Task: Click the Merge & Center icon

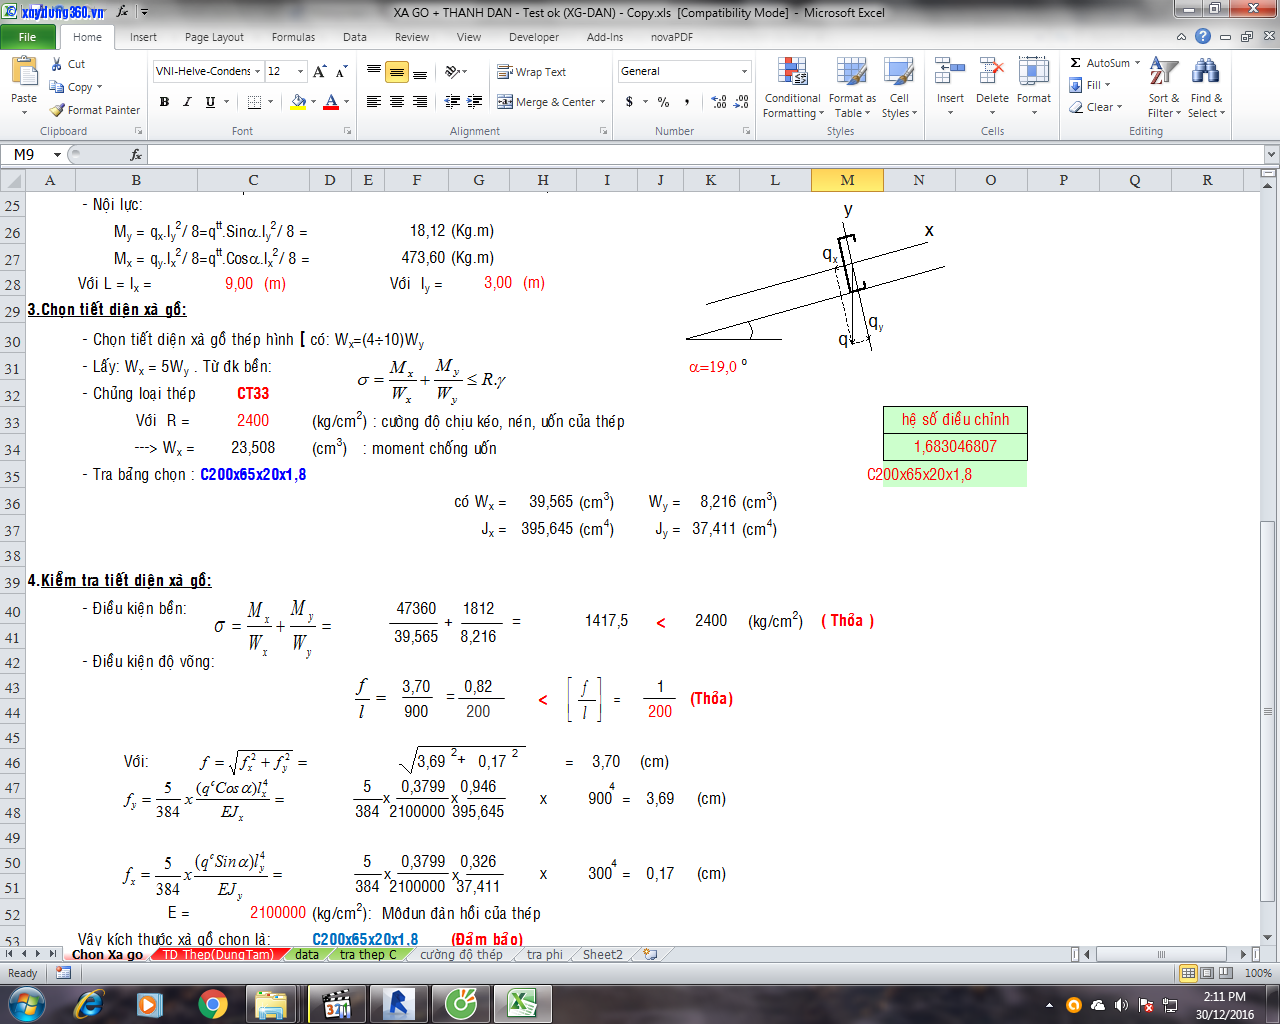Action: point(506,102)
